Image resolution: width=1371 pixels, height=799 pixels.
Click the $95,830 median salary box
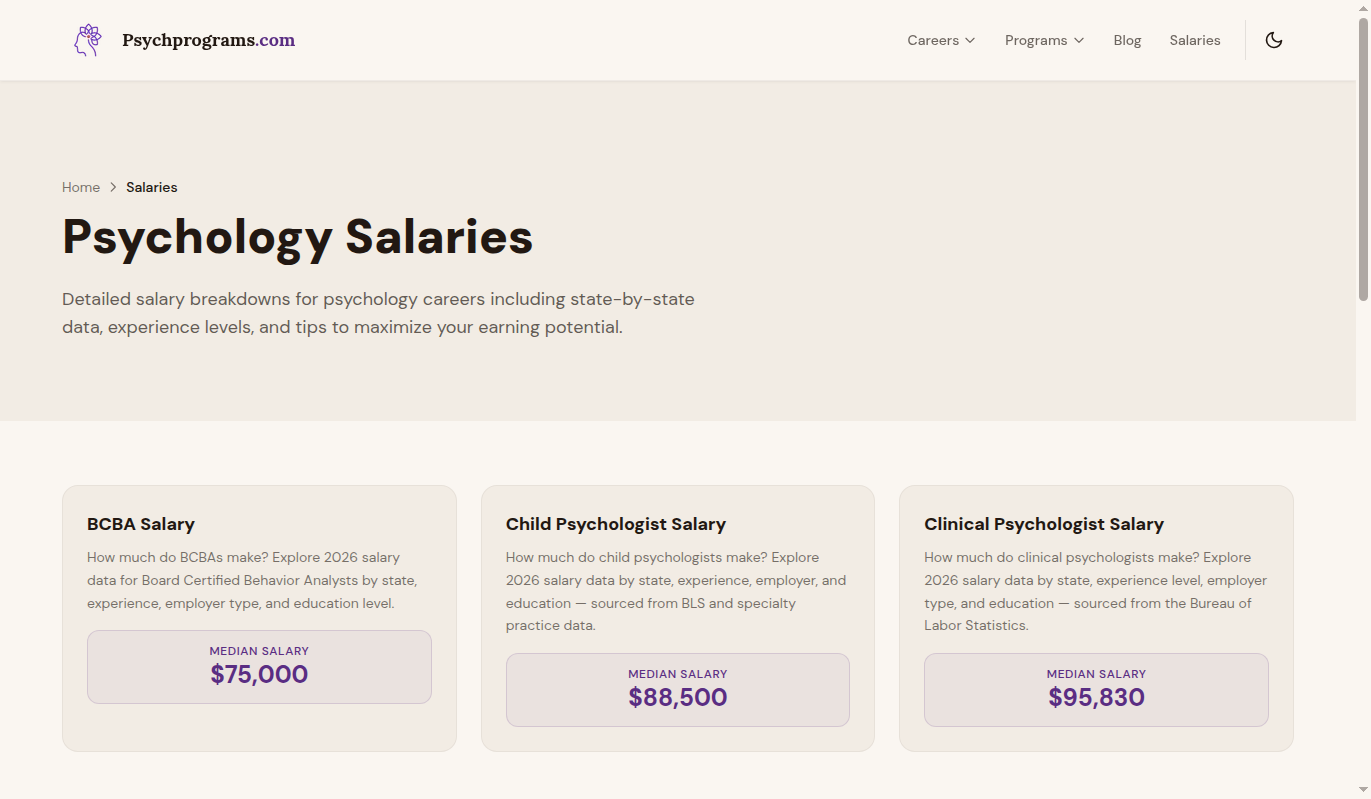1096,689
